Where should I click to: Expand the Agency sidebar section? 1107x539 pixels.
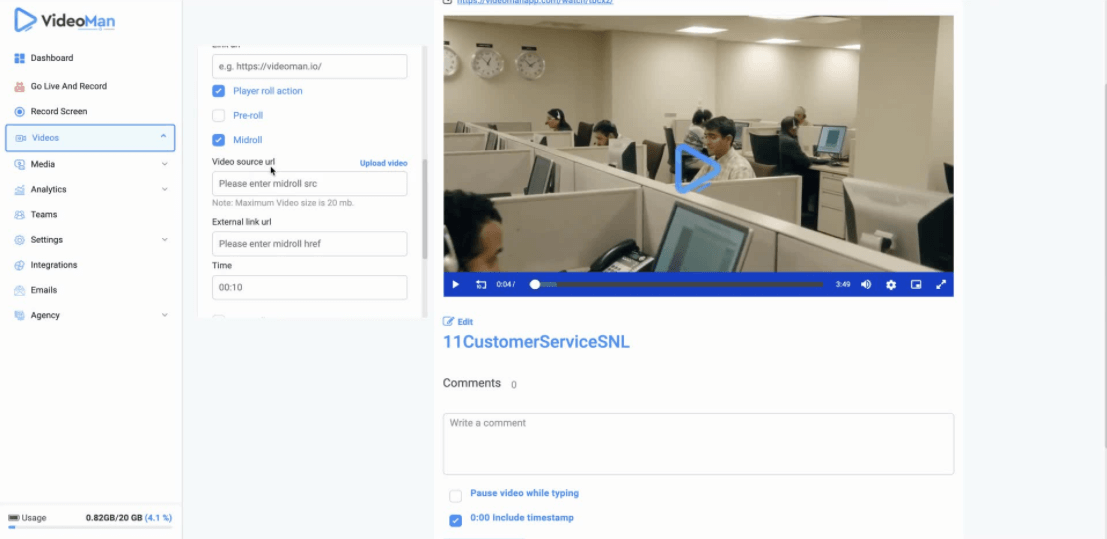164,315
